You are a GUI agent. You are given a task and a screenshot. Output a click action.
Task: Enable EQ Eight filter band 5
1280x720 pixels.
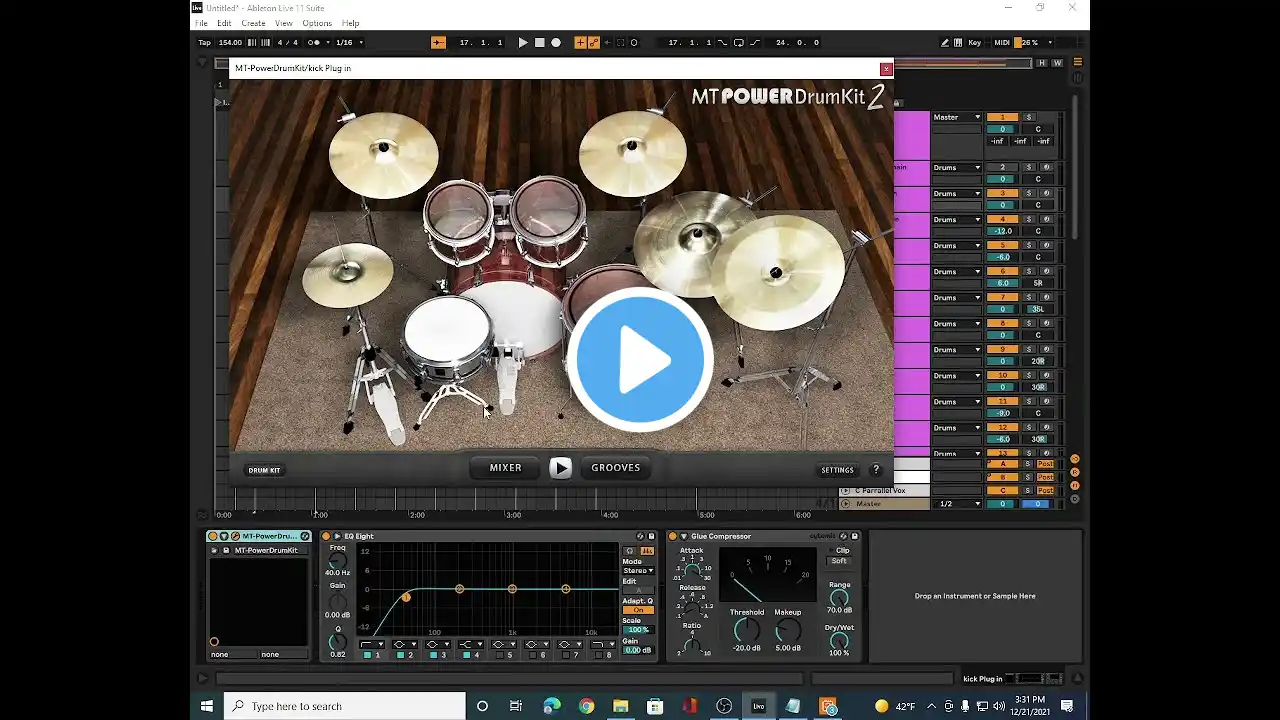tap(500, 655)
